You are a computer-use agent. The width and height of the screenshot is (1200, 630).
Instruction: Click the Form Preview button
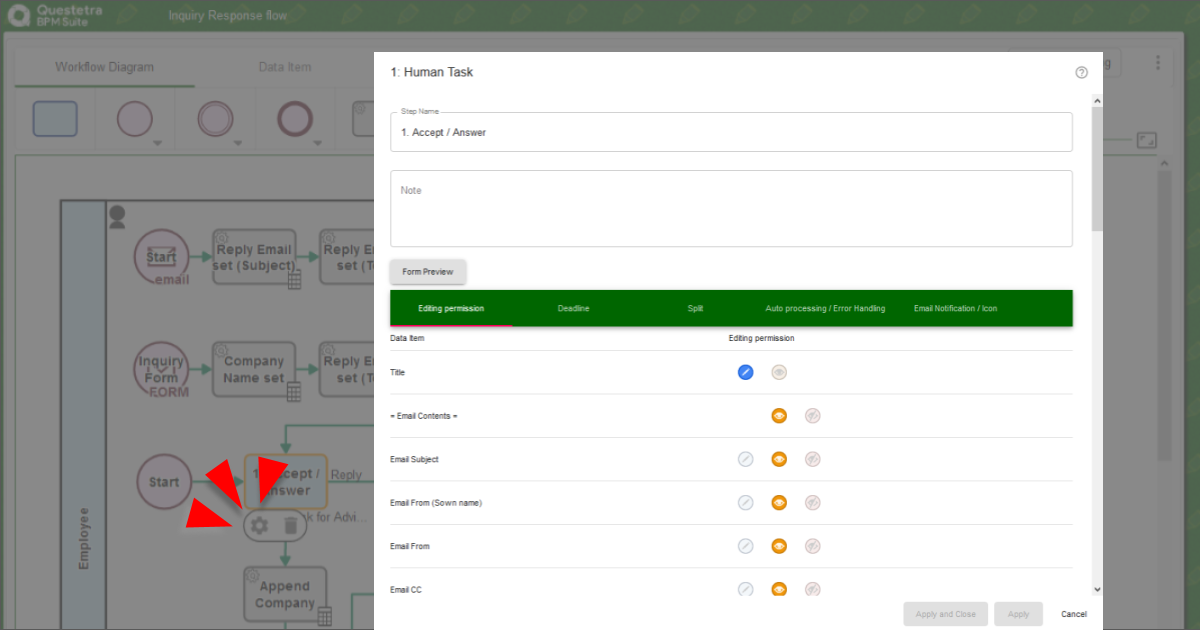(x=428, y=272)
